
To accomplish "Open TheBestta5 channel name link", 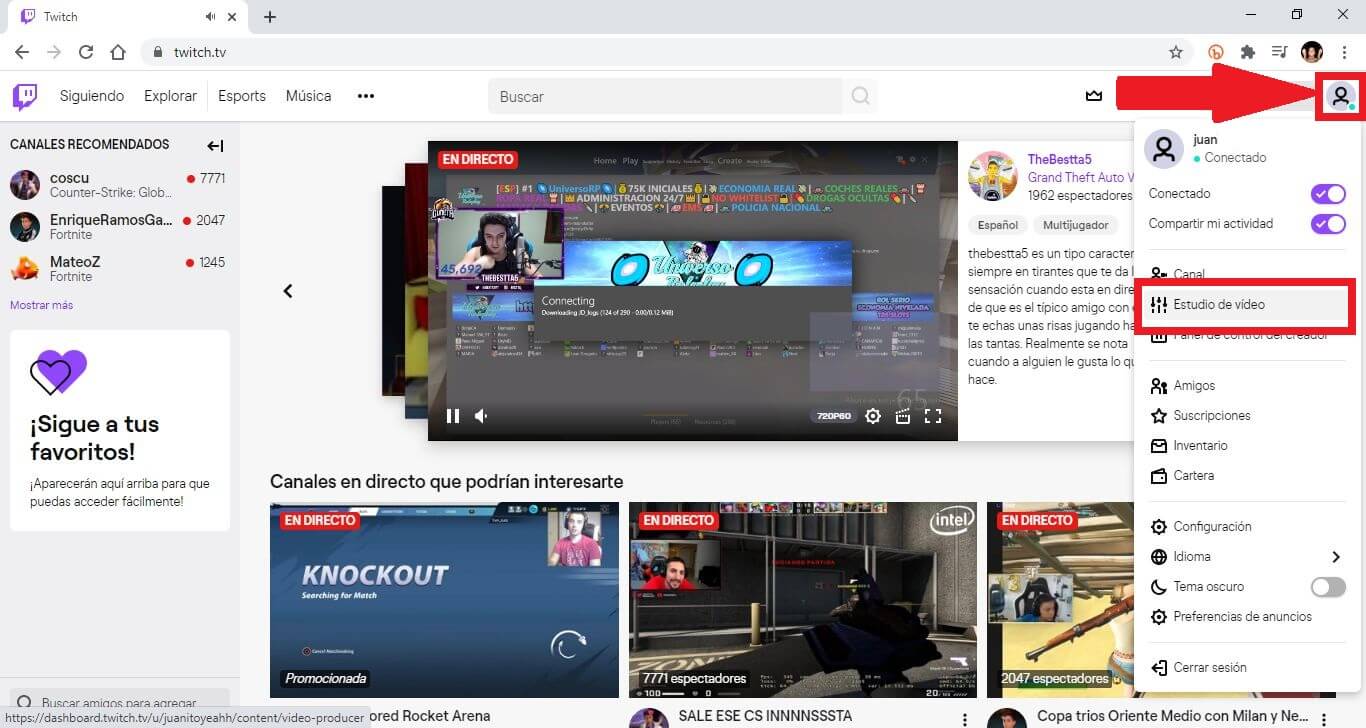I will pos(1059,159).
